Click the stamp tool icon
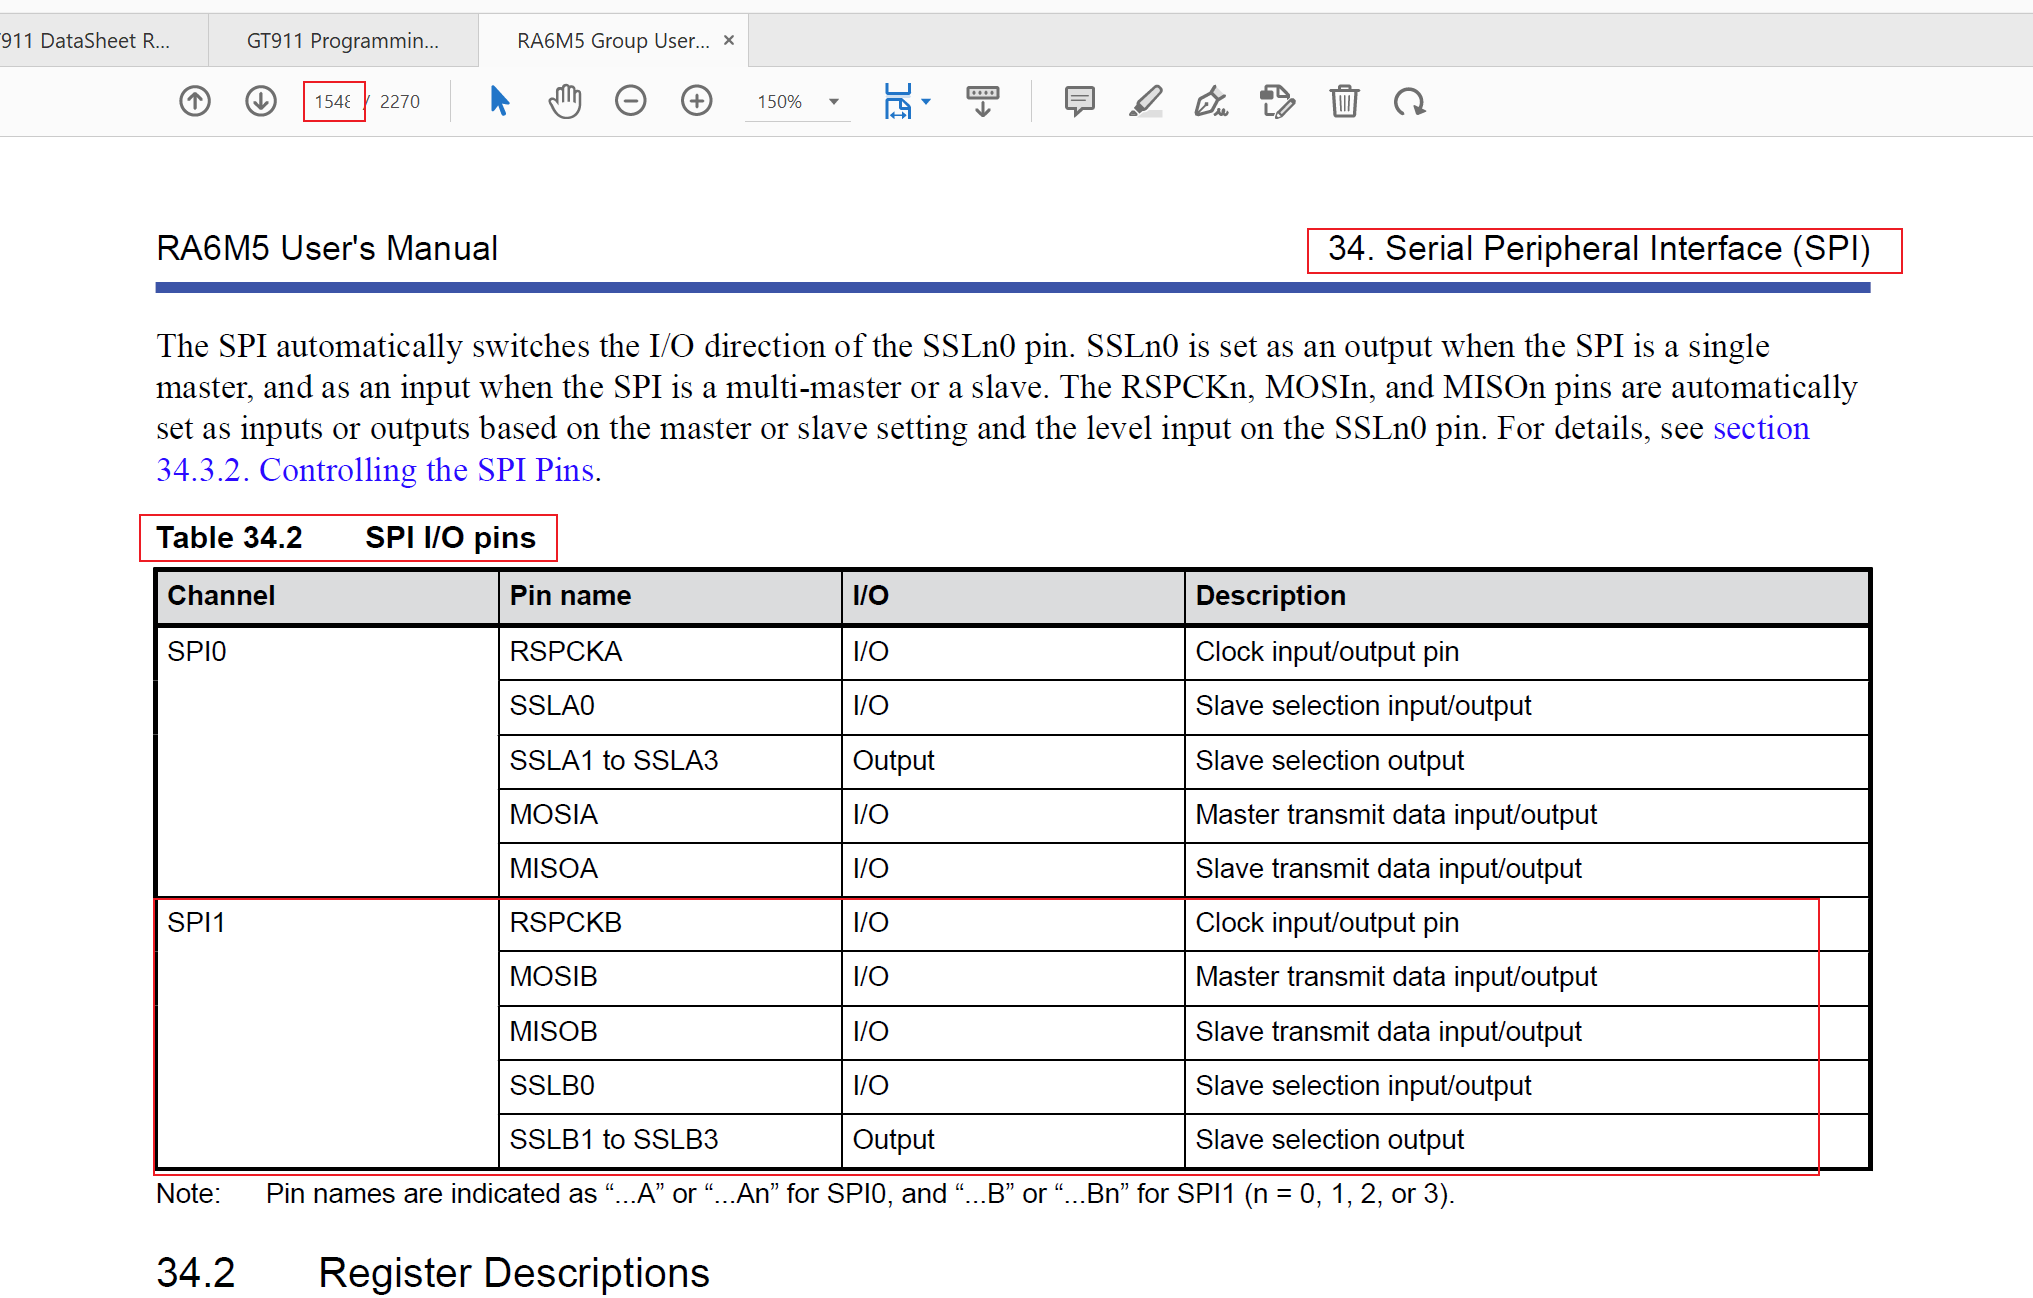The height and width of the screenshot is (1298, 2033). pos(1278,101)
